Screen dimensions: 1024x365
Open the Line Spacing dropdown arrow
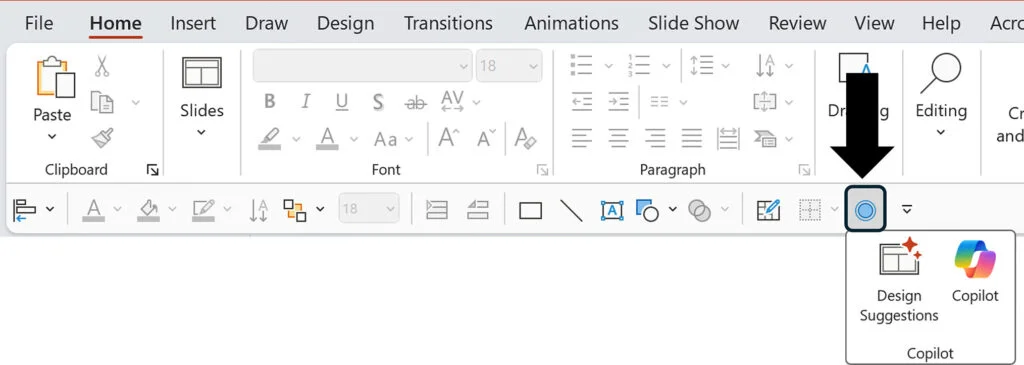click(726, 66)
